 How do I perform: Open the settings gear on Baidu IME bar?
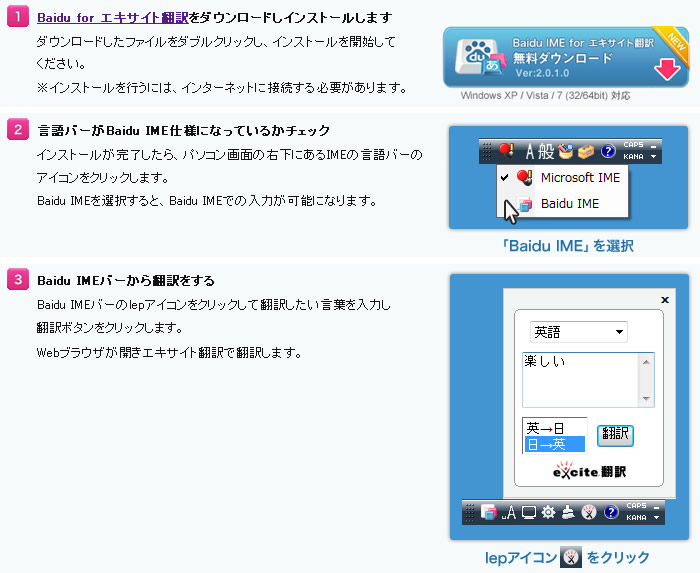(x=548, y=513)
